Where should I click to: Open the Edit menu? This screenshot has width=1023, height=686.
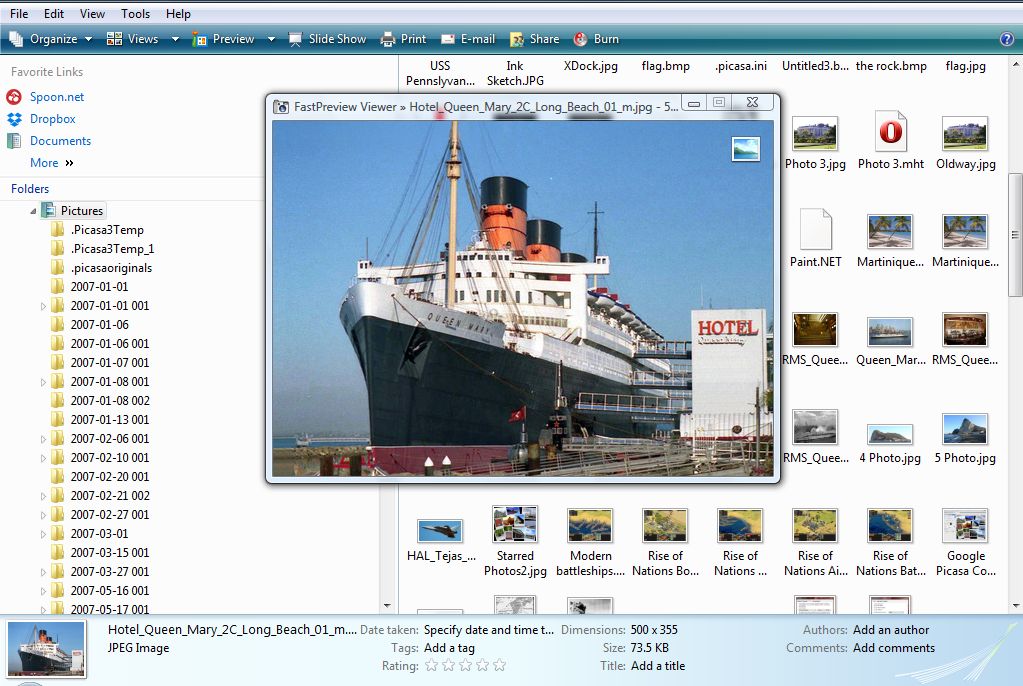pos(53,14)
